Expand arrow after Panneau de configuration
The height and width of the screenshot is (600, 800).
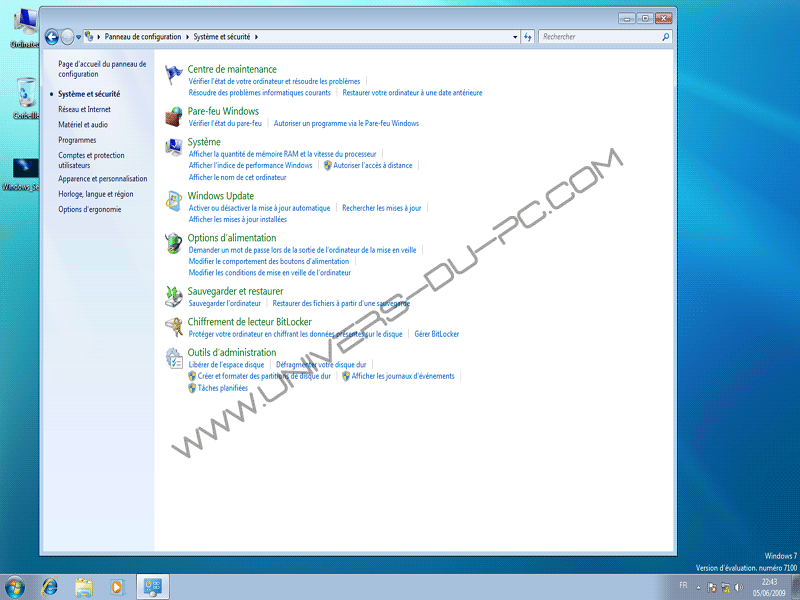point(187,37)
